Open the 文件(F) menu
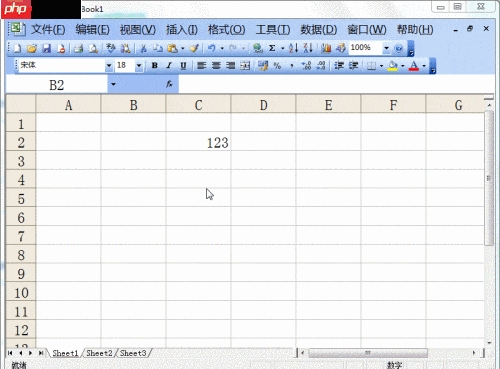 pos(48,30)
